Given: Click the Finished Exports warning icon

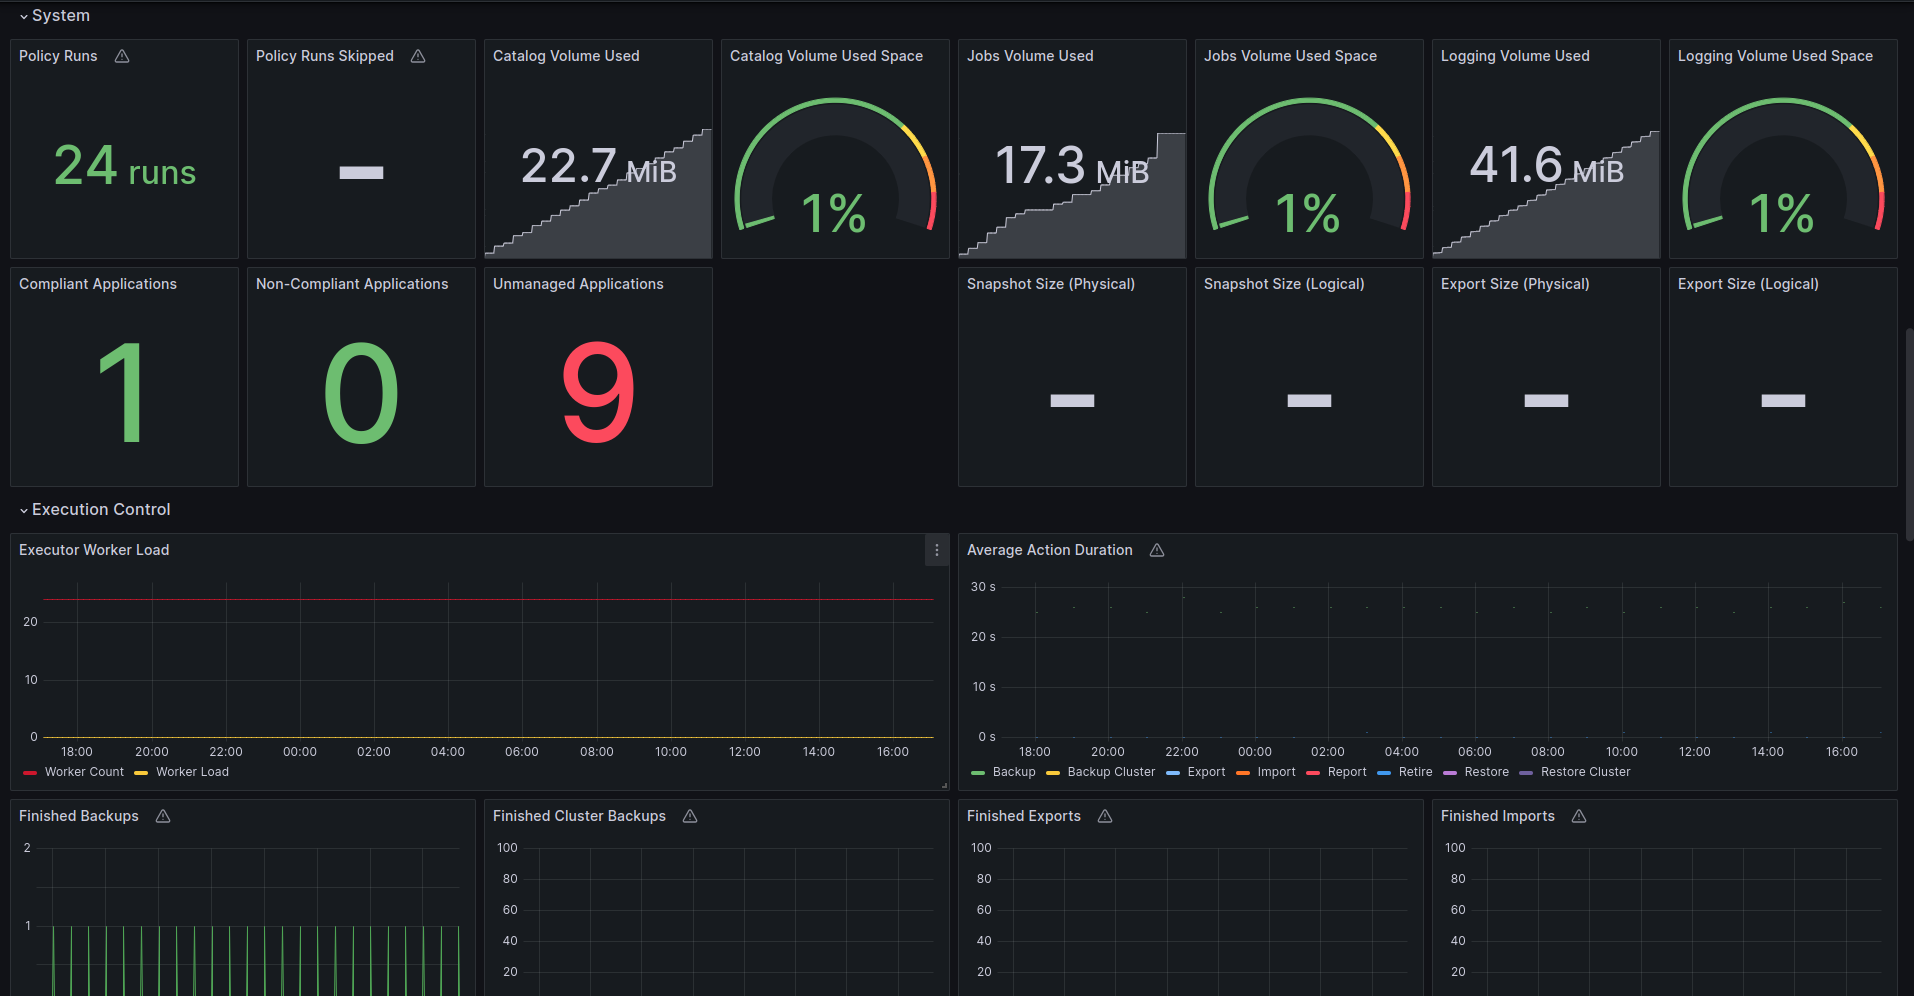Looking at the screenshot, I should [1105, 816].
